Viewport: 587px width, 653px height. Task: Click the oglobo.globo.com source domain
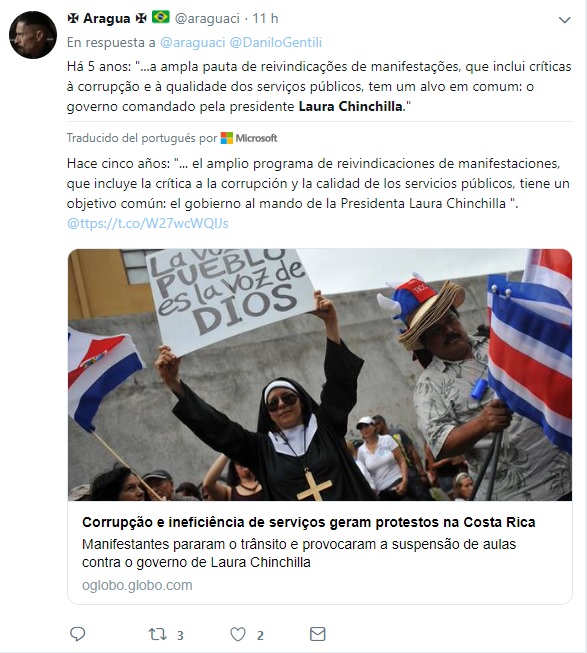[137, 585]
